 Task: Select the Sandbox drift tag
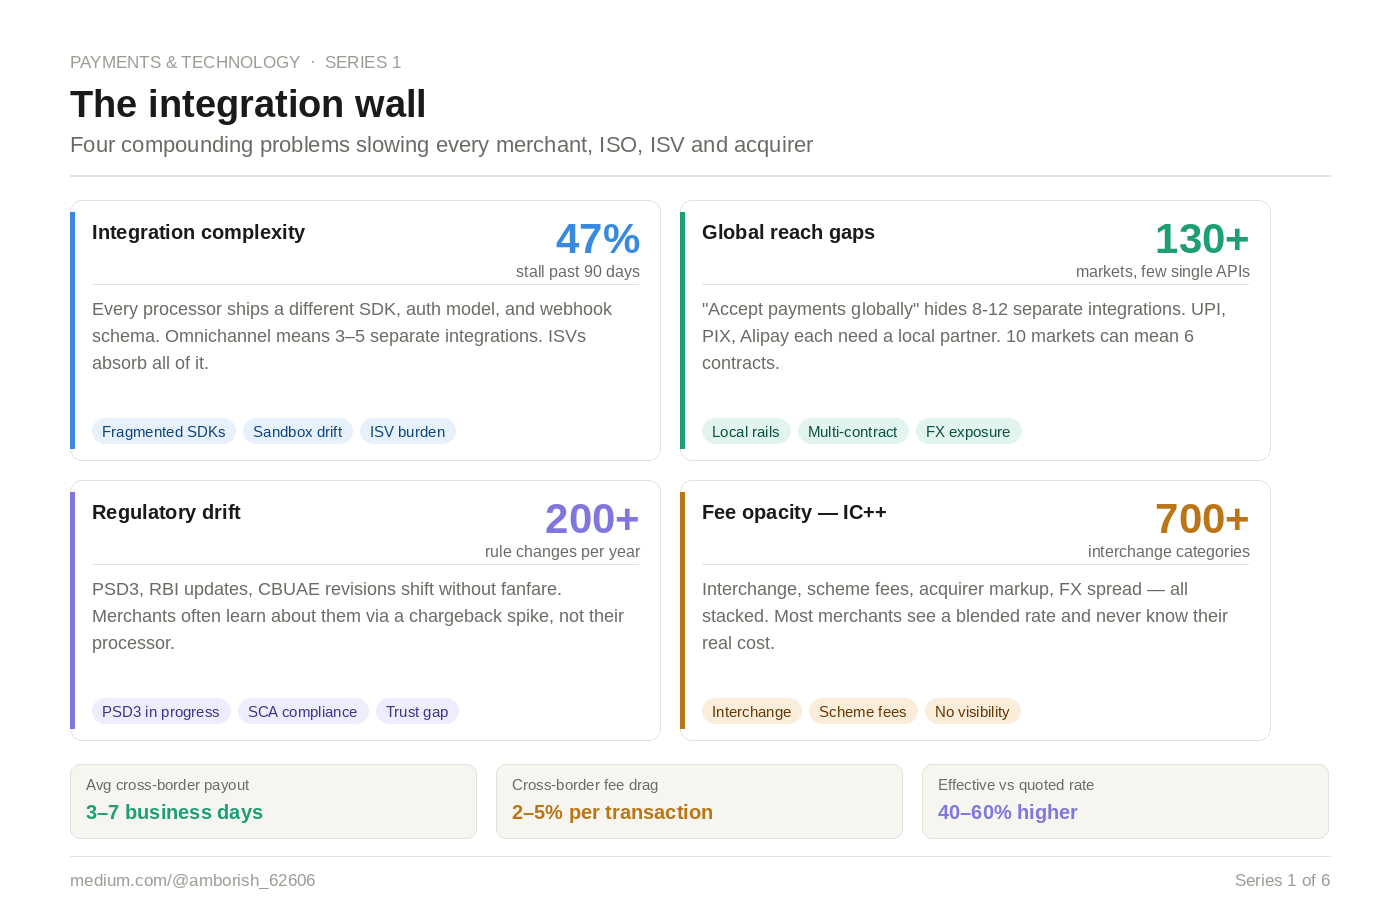pyautogui.click(x=298, y=431)
